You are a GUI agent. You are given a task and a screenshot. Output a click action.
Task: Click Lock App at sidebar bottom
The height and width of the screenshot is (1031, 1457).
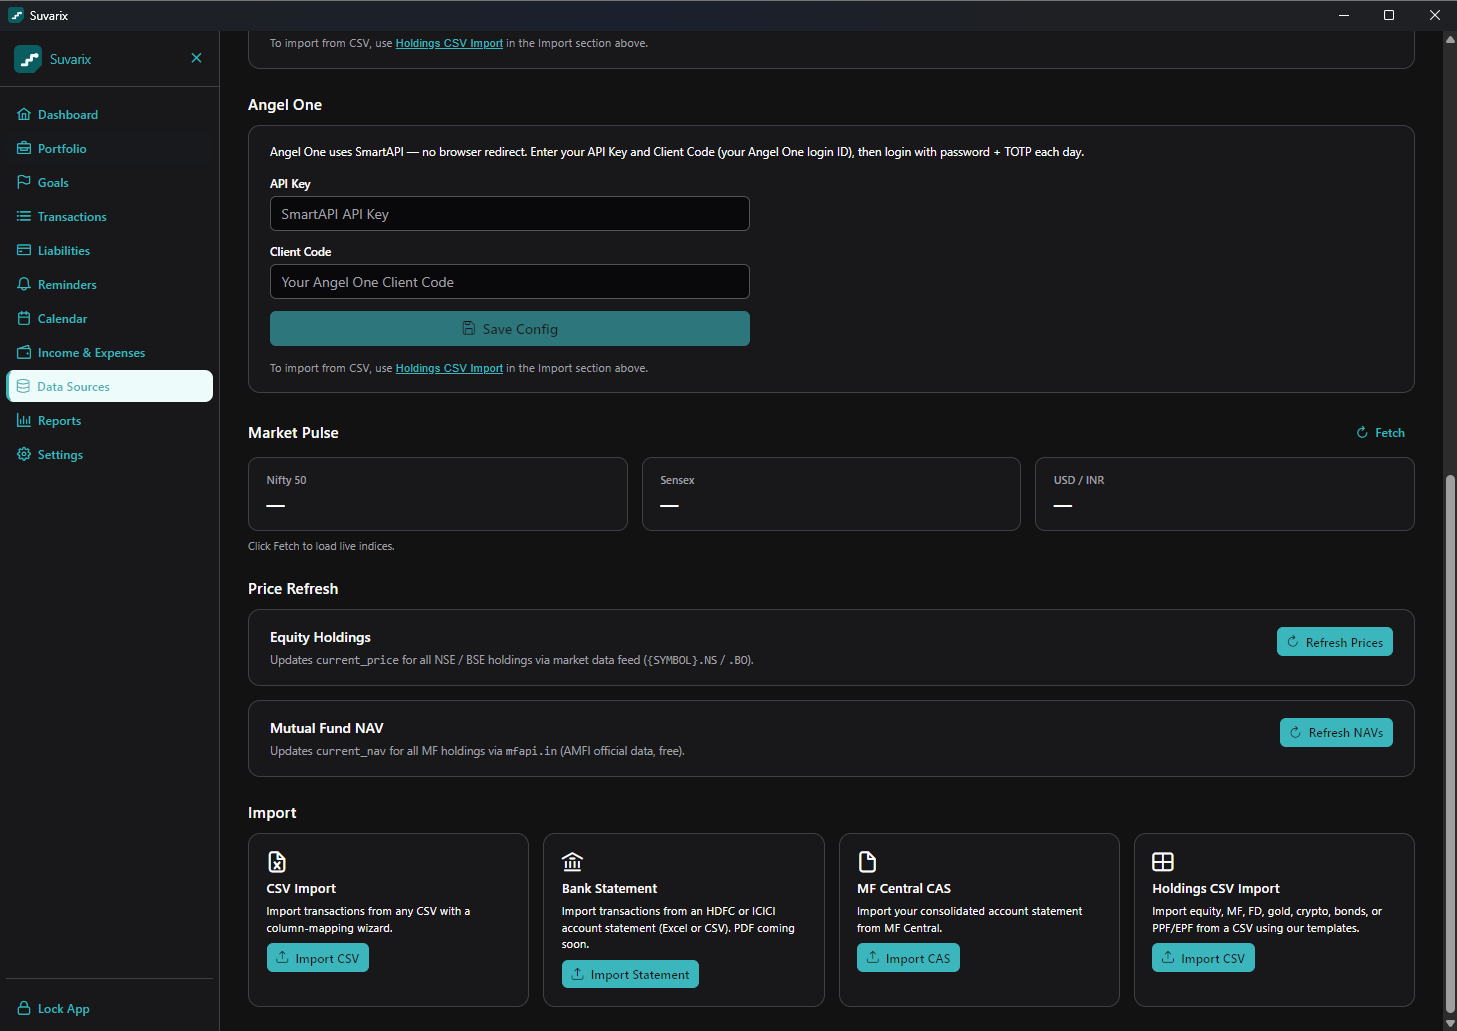tap(109, 1008)
